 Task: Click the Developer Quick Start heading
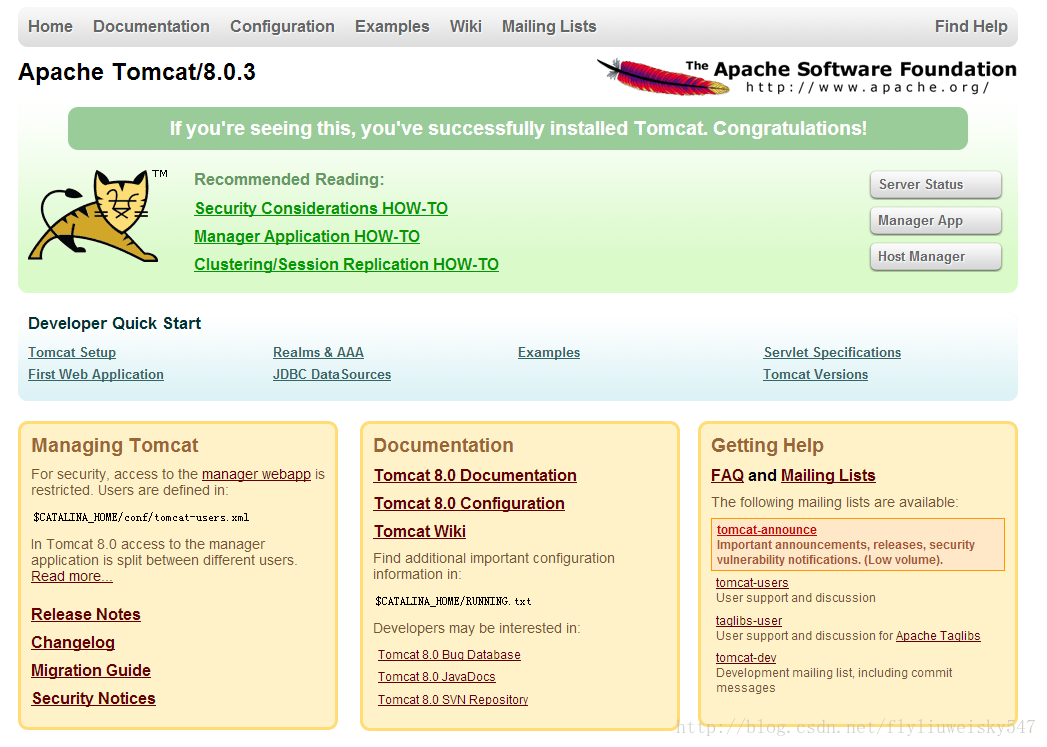pos(114,324)
